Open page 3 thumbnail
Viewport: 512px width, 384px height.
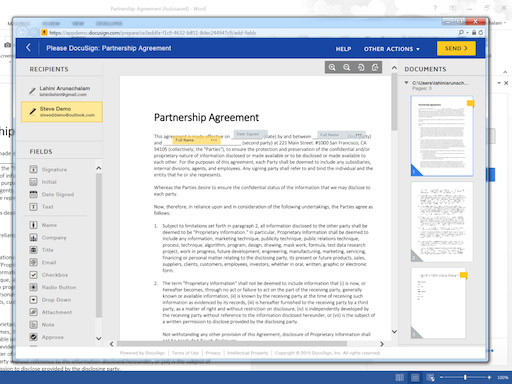[439, 303]
